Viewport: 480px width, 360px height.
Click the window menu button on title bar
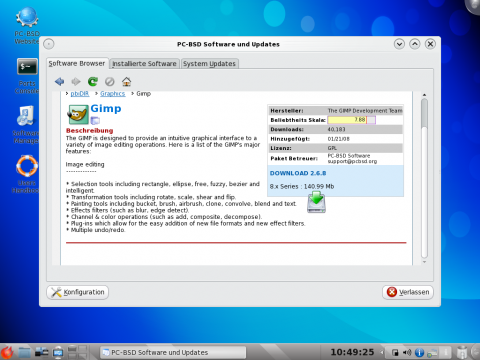point(49,44)
